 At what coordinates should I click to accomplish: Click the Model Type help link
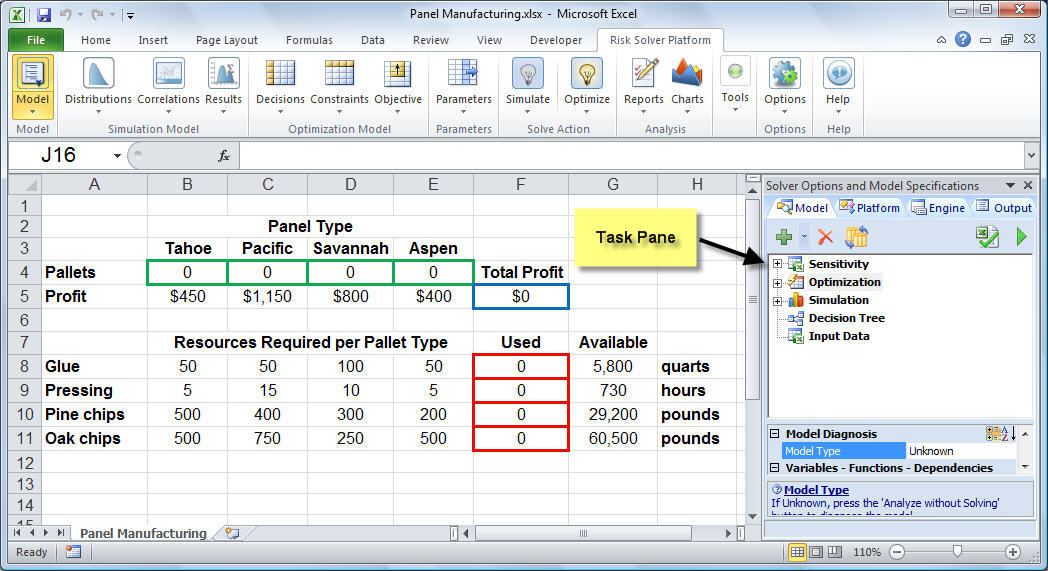click(816, 490)
